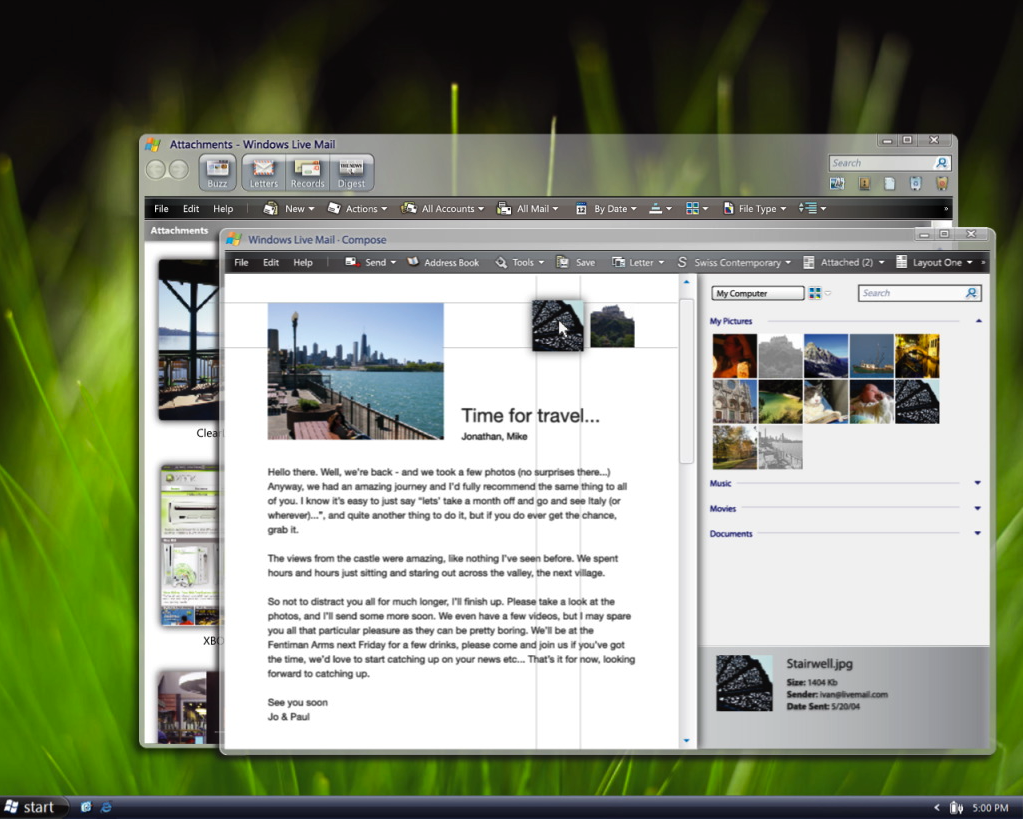Image resolution: width=1023 pixels, height=819 pixels.
Task: Open the File Type filter dropdown
Action: [754, 209]
